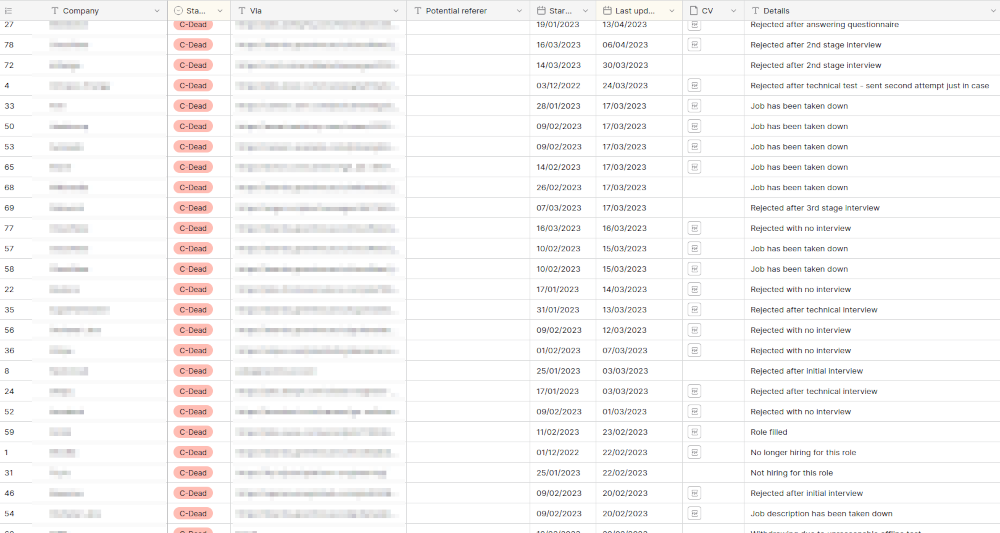1000x533 pixels.
Task: Click the status type icon in the Sta... header
Action: click(x=178, y=11)
